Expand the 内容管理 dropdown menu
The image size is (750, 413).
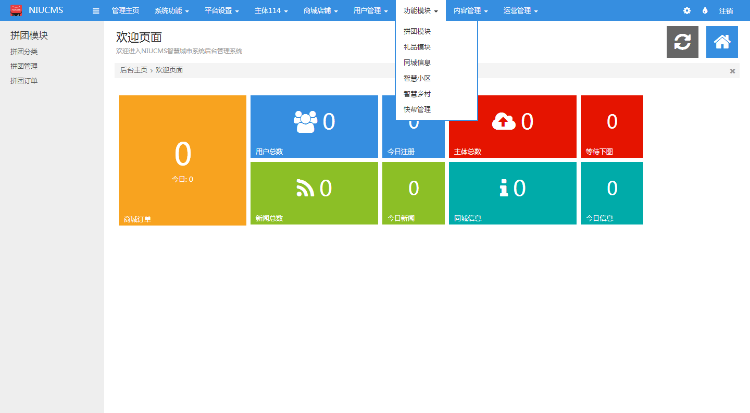click(x=470, y=11)
